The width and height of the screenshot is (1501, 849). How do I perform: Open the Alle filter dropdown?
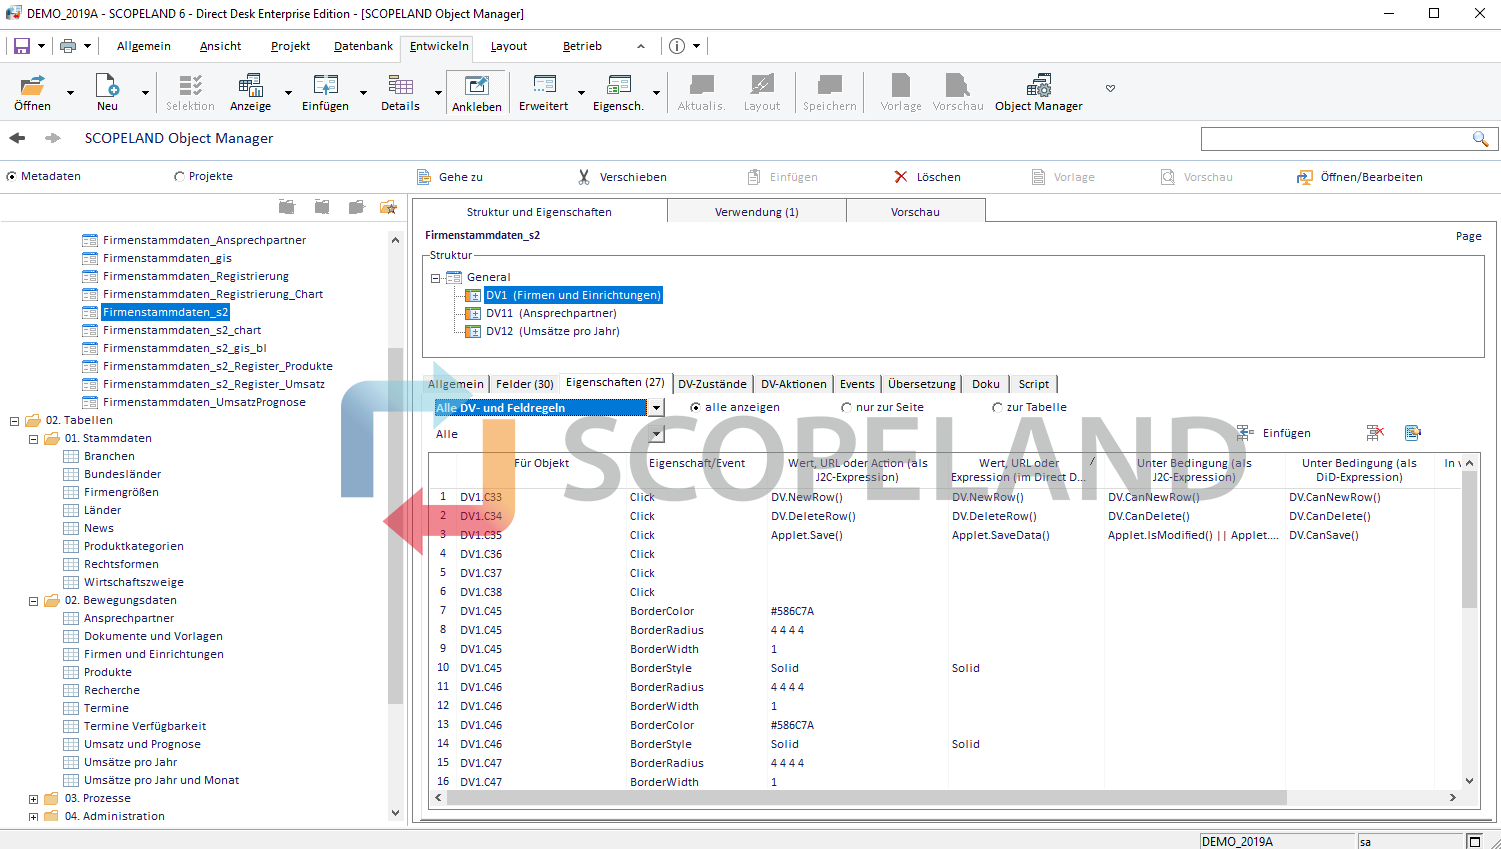click(656, 434)
